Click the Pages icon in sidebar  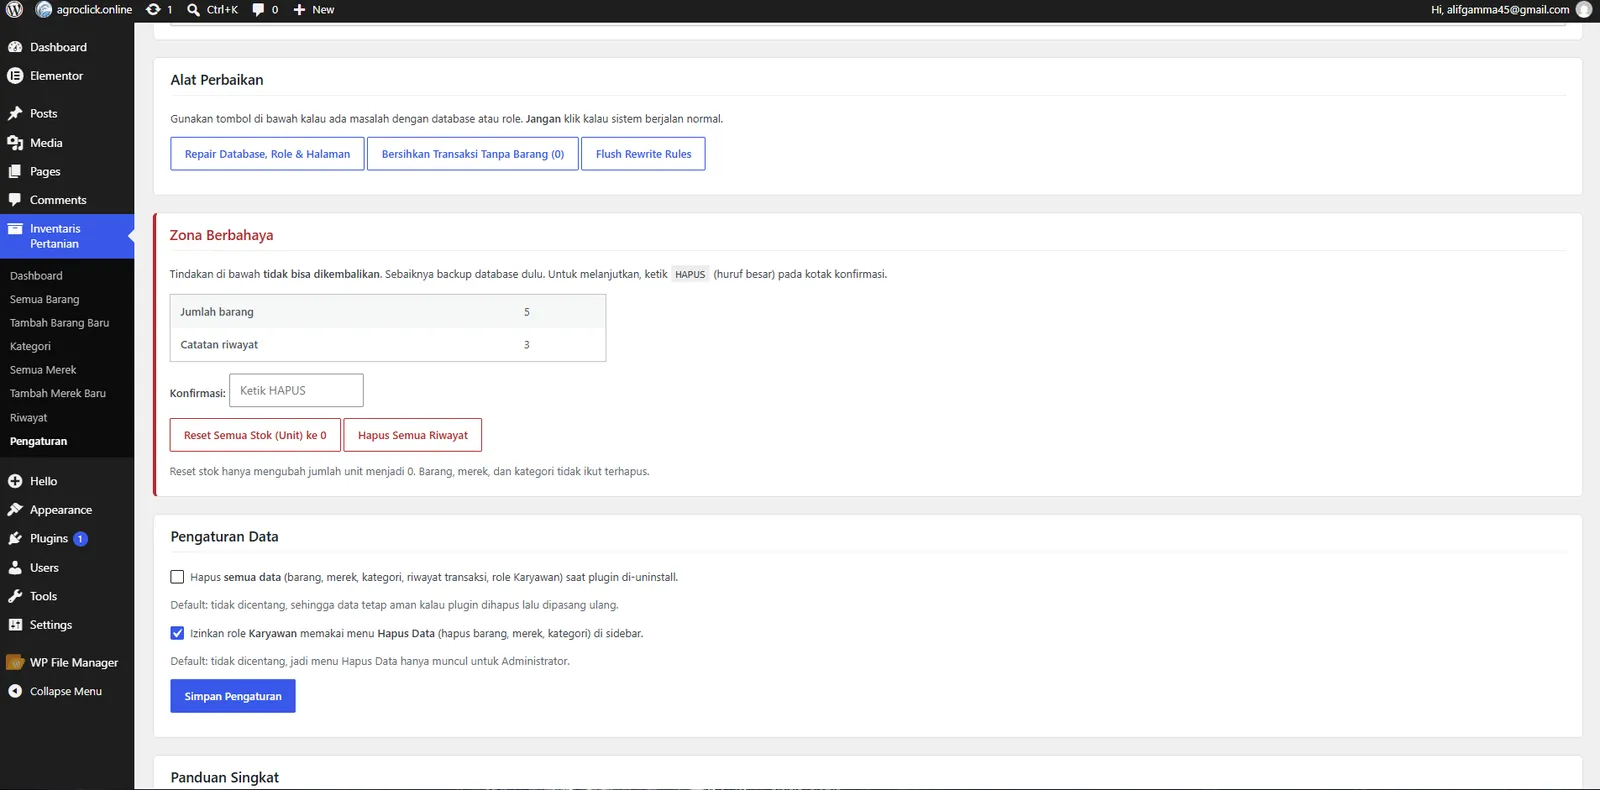pyautogui.click(x=15, y=172)
